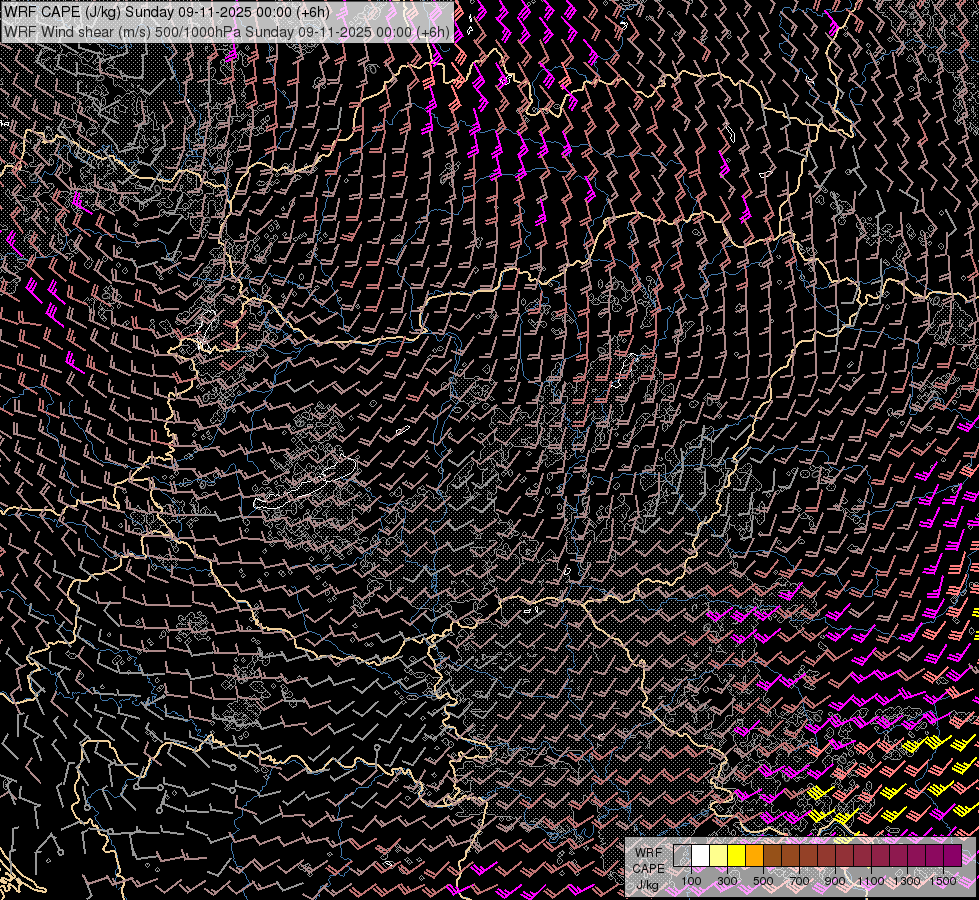Click the rightmost purple CAPE legend swatch
This screenshot has width=979, height=900.
(x=952, y=855)
